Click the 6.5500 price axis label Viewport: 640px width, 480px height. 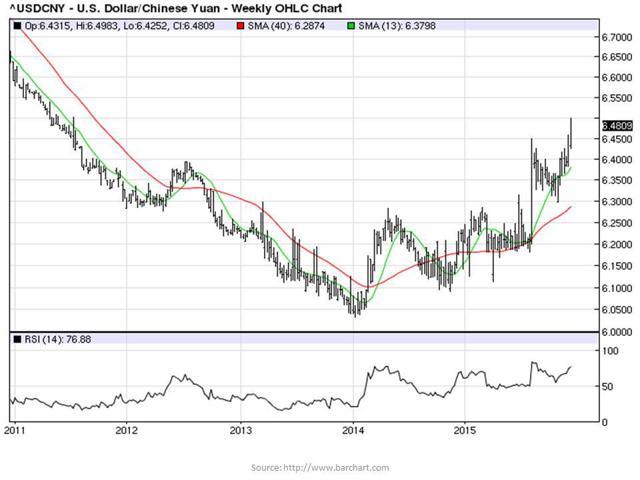click(617, 98)
